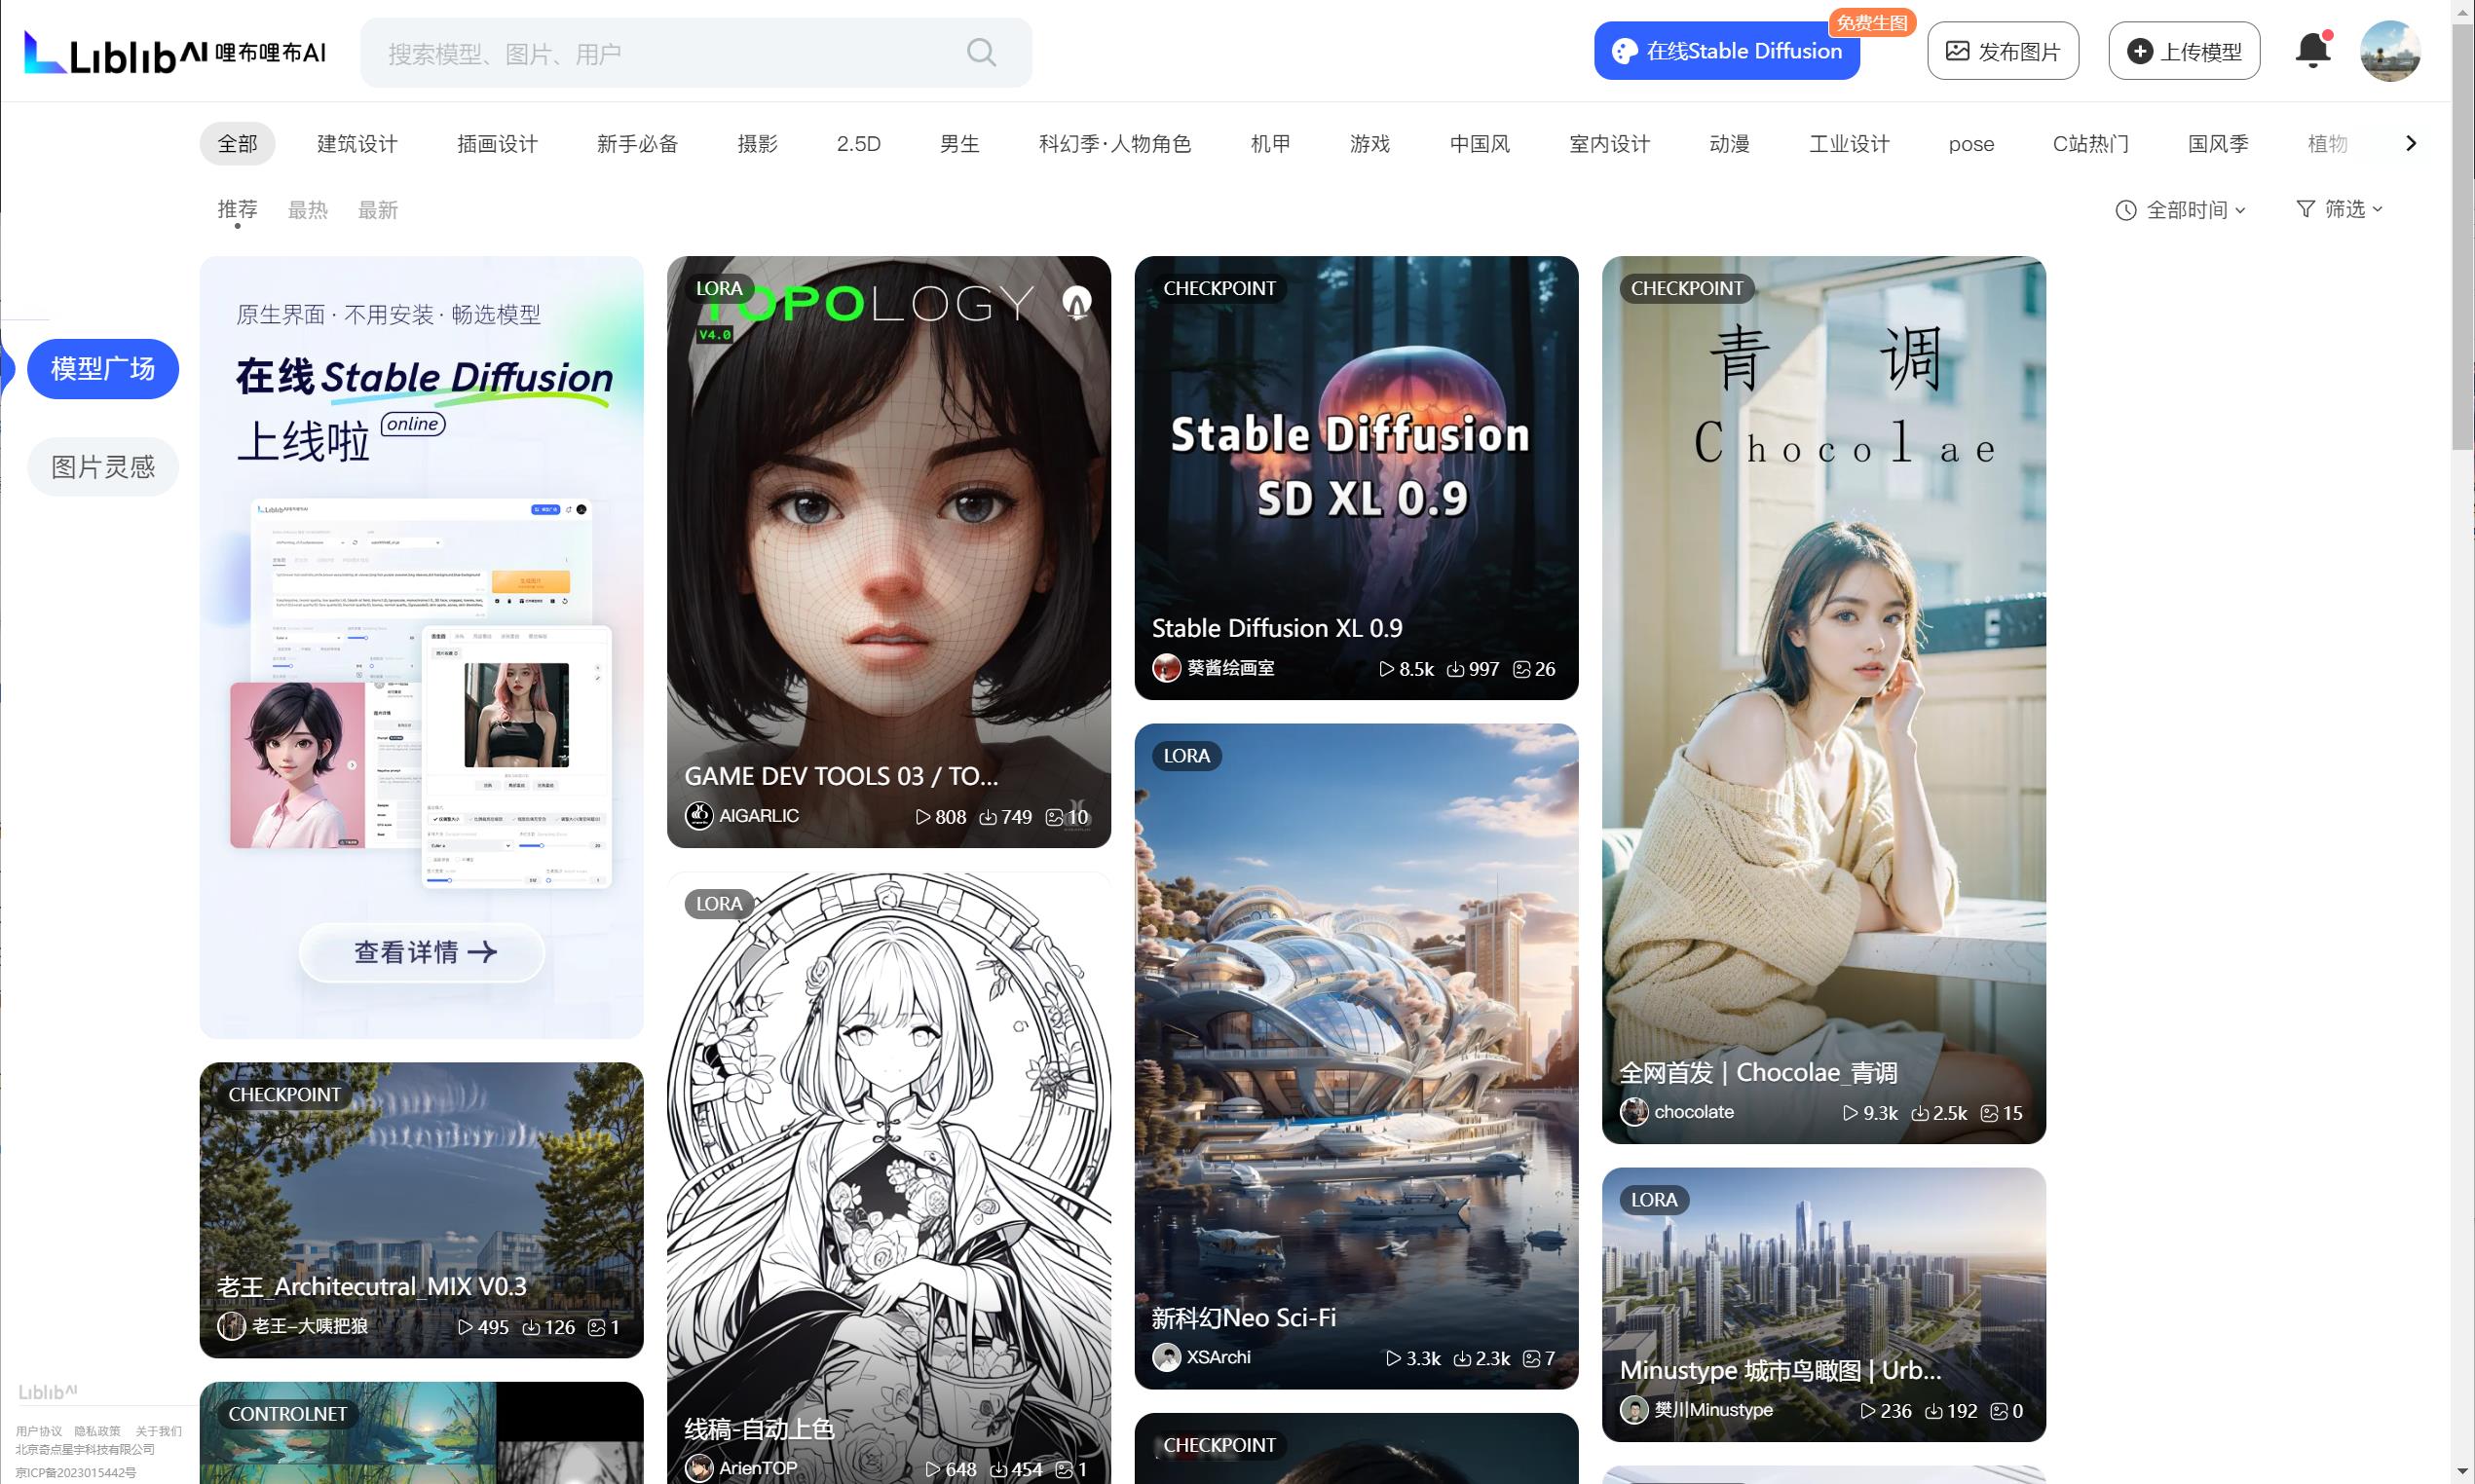Click chocolate author avatar

pyautogui.click(x=1634, y=1112)
